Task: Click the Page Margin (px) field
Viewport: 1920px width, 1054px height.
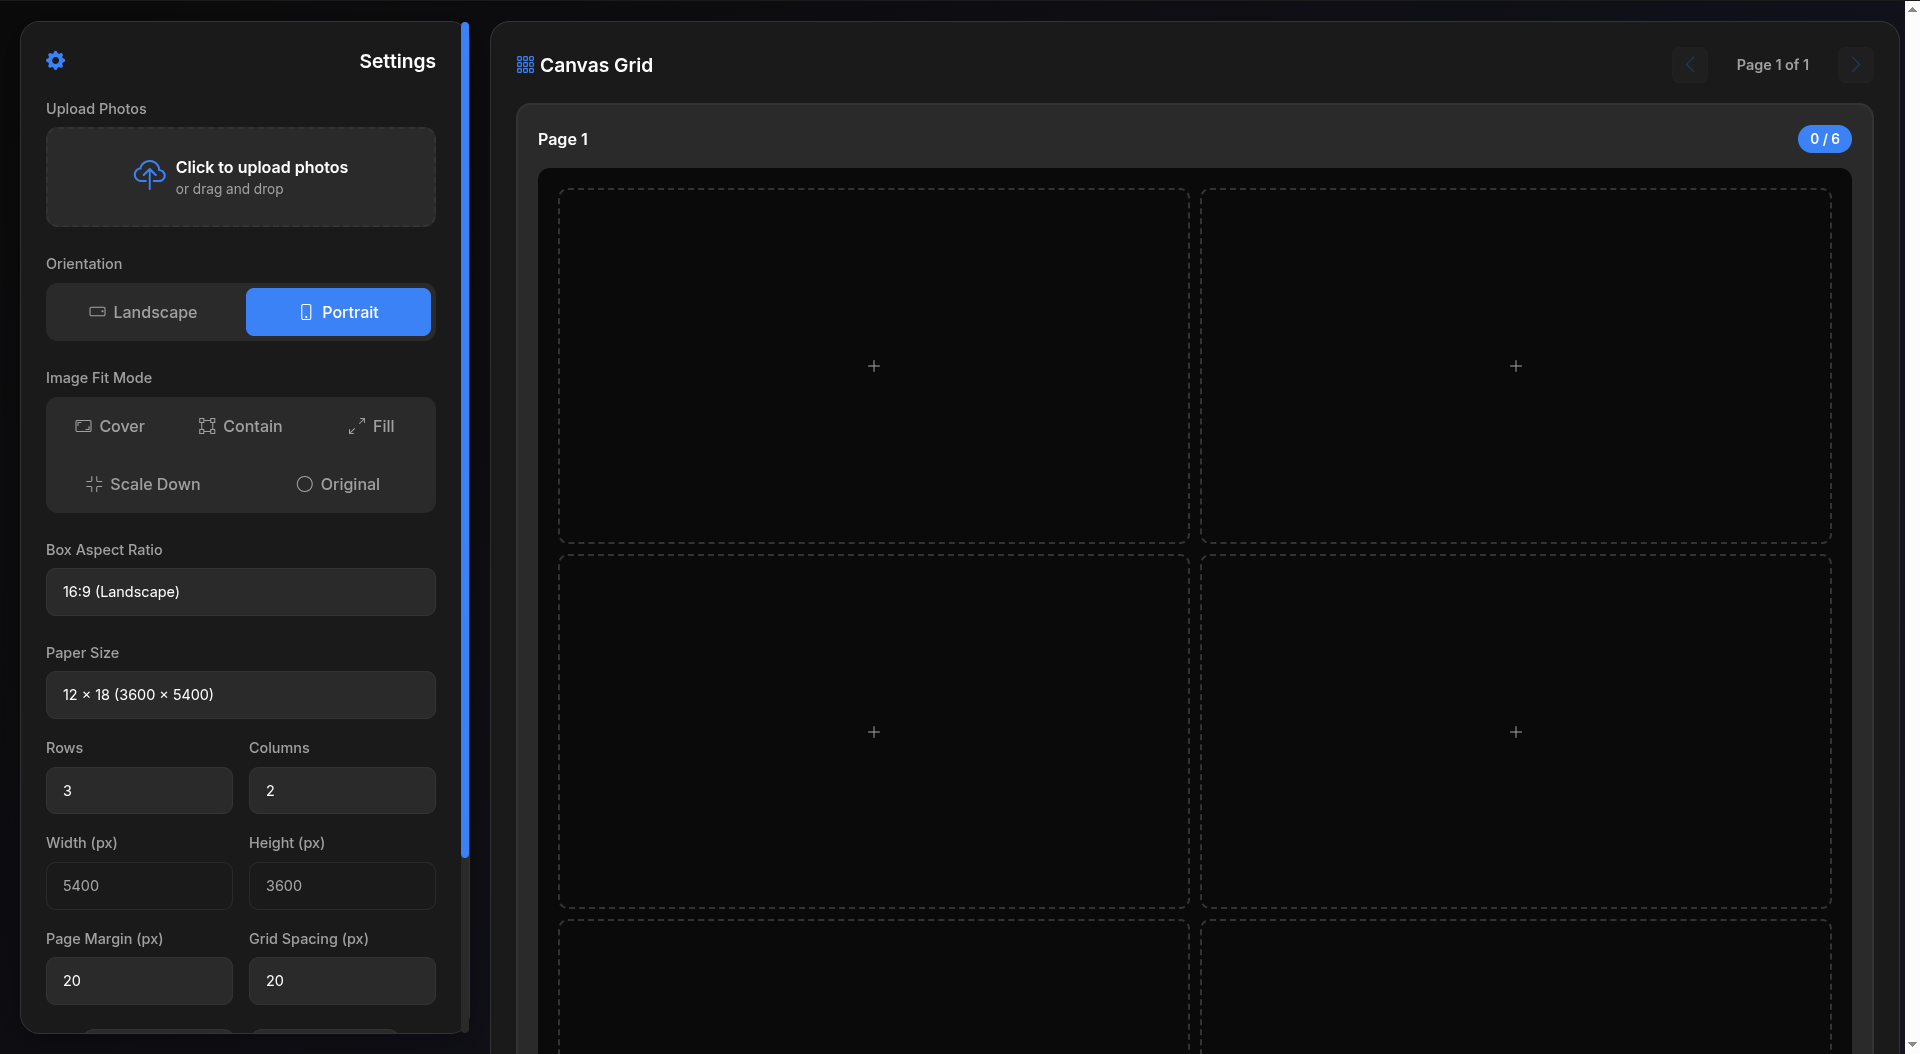Action: pyautogui.click(x=139, y=981)
